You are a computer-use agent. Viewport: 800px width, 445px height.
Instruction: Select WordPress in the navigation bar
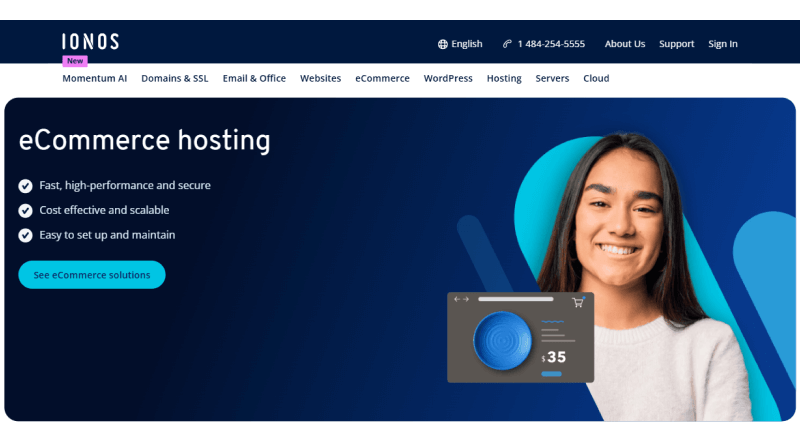448,79
